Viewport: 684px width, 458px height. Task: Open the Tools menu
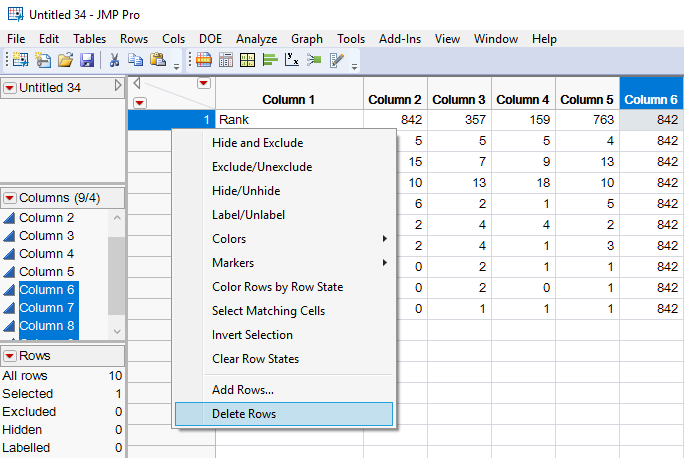351,39
